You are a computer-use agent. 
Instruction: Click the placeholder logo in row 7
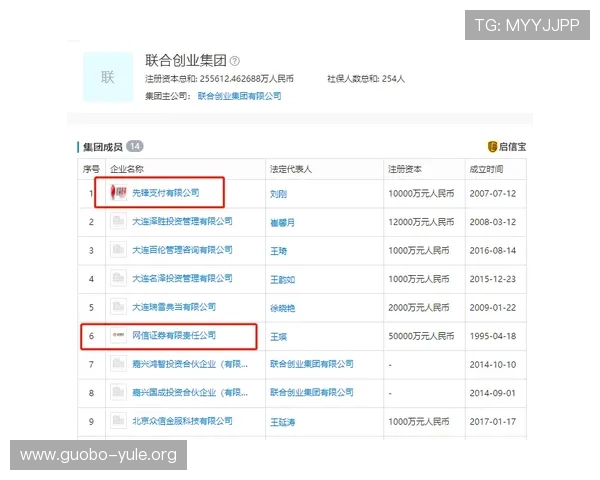[x=118, y=364]
